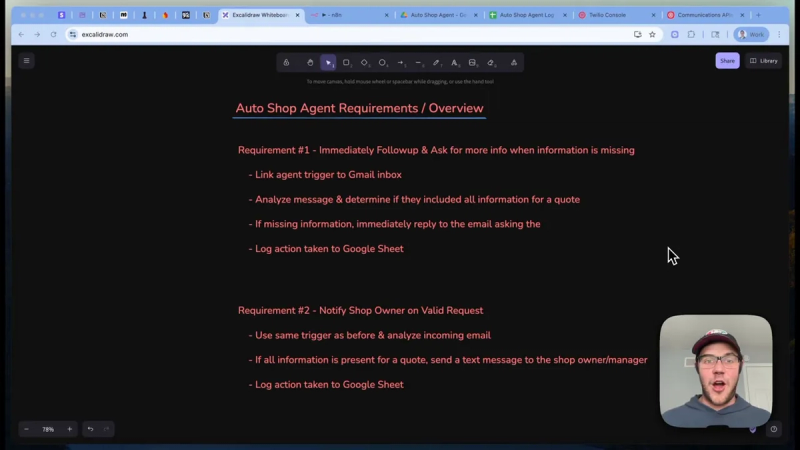
Task: Switch to the pinned flame icon tab
Action: tap(165, 15)
